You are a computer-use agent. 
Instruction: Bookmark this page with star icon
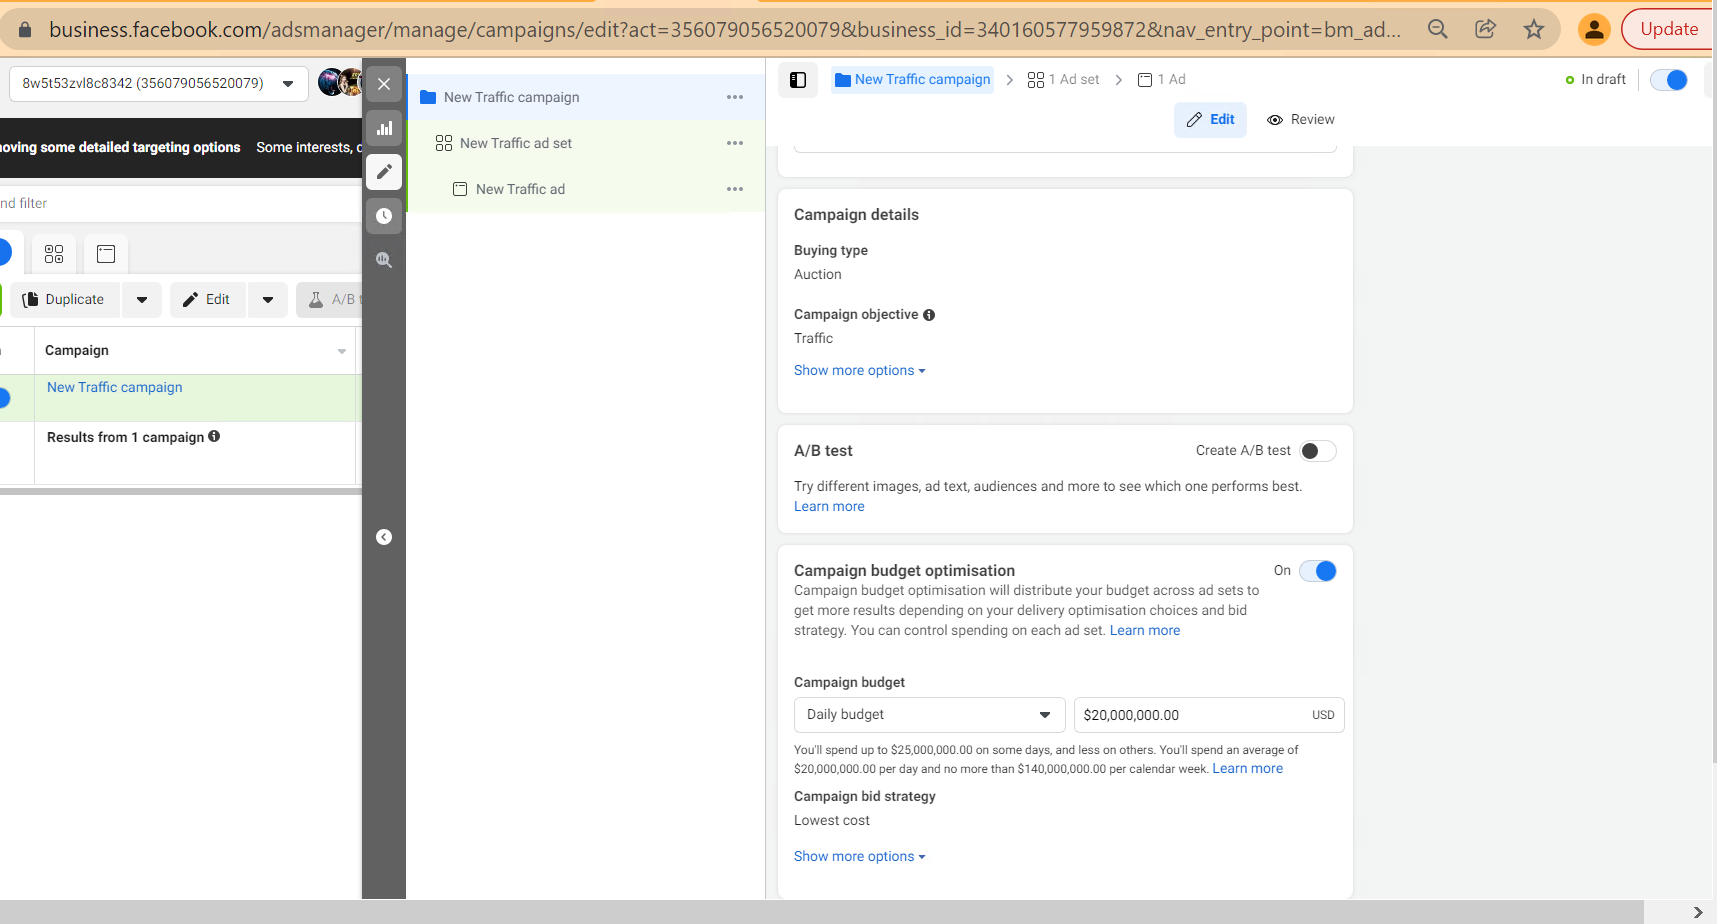[x=1534, y=29]
